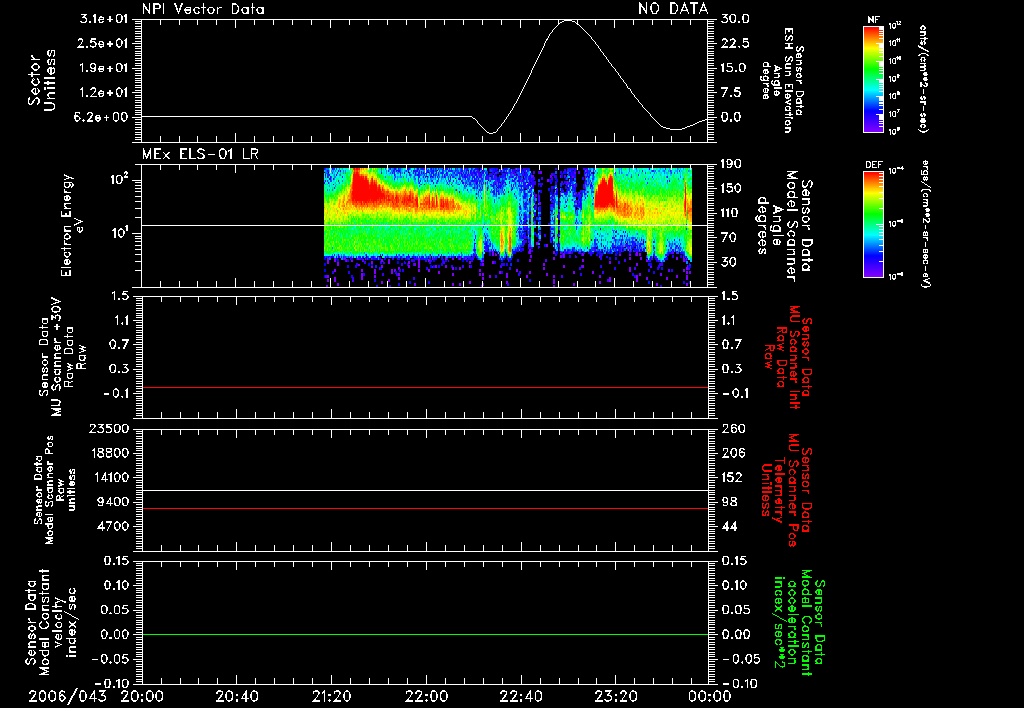Click the 206 telemetry tick label
Screen dimensions: 1024x708
(x=732, y=453)
